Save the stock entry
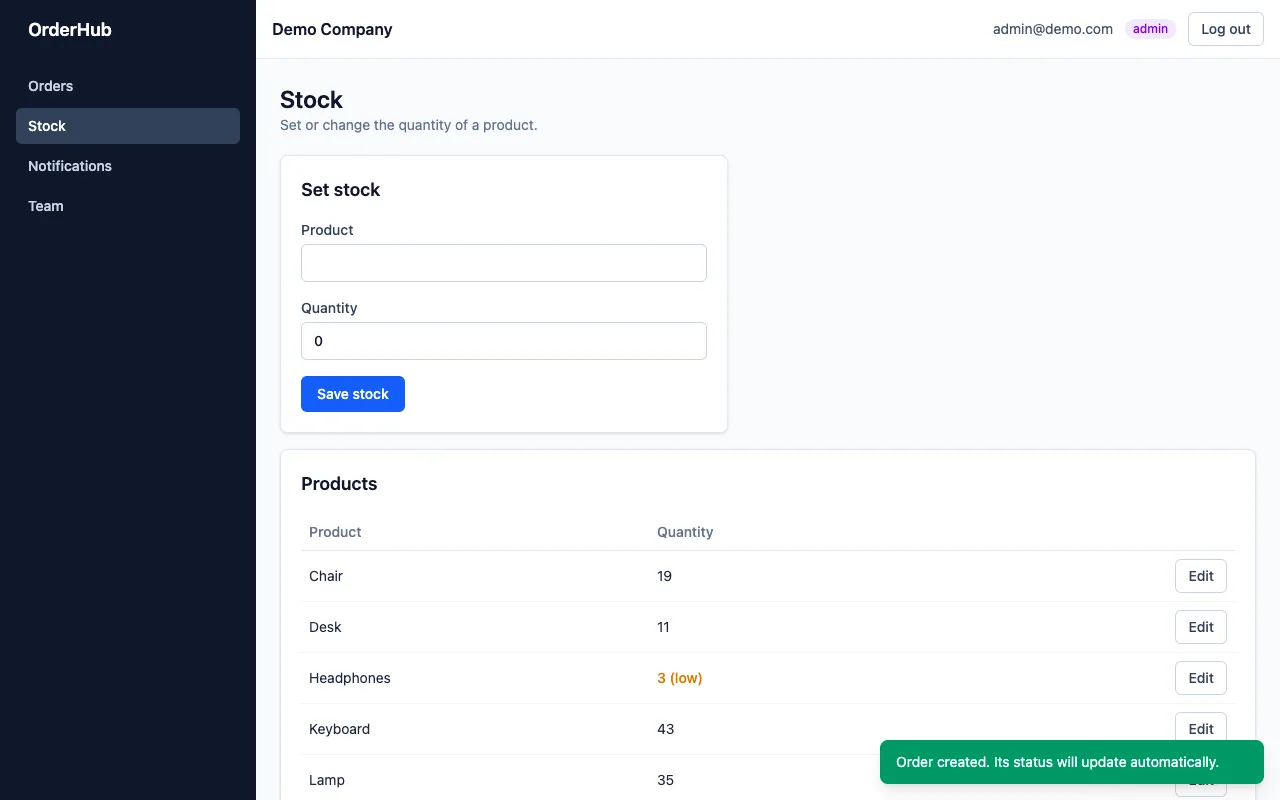Image resolution: width=1280 pixels, height=800 pixels. coord(353,394)
